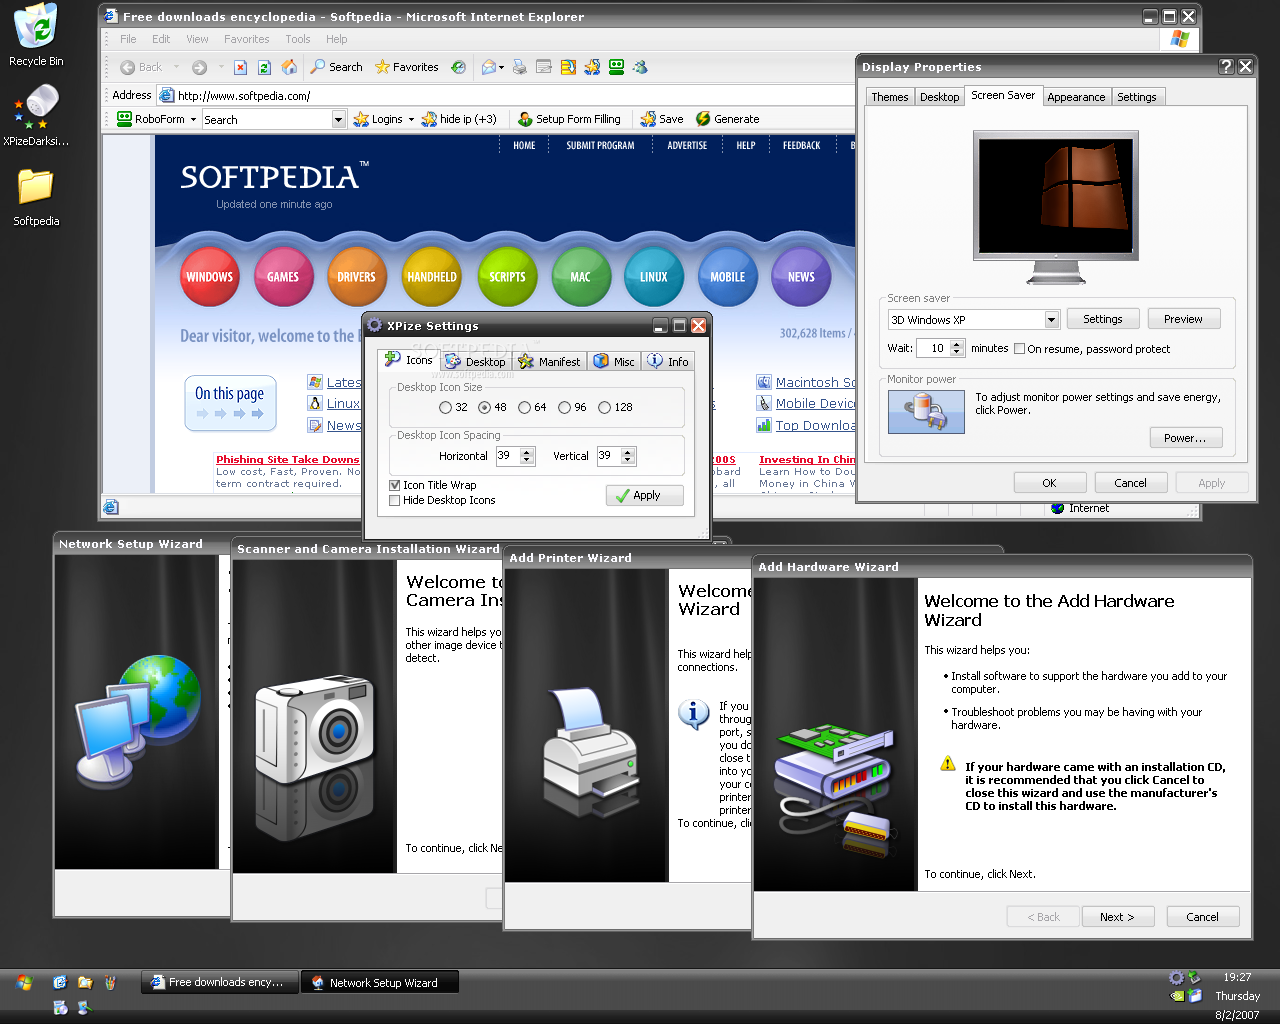Click the Print icon in IE toolbar
The width and height of the screenshot is (1280, 1024).
click(519, 67)
